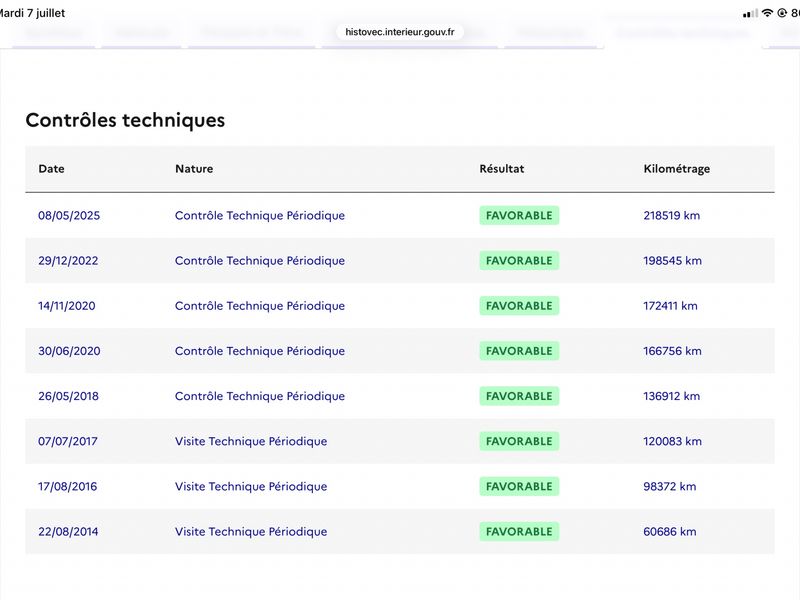Click Contrôle Technique Périodique on 30/06/2020 row

[260, 351]
